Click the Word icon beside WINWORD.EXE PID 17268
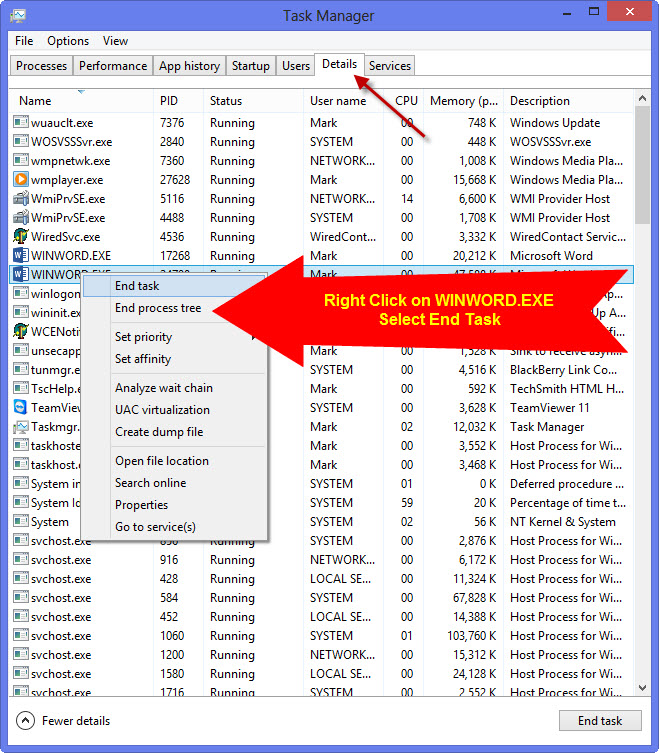Screen dimensions: 659x753 pos(21,255)
